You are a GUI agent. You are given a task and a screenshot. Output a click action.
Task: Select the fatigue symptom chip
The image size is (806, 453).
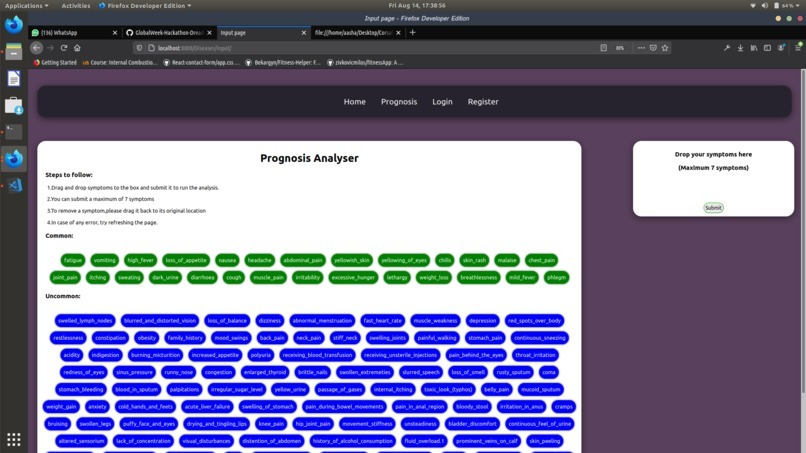[72, 260]
